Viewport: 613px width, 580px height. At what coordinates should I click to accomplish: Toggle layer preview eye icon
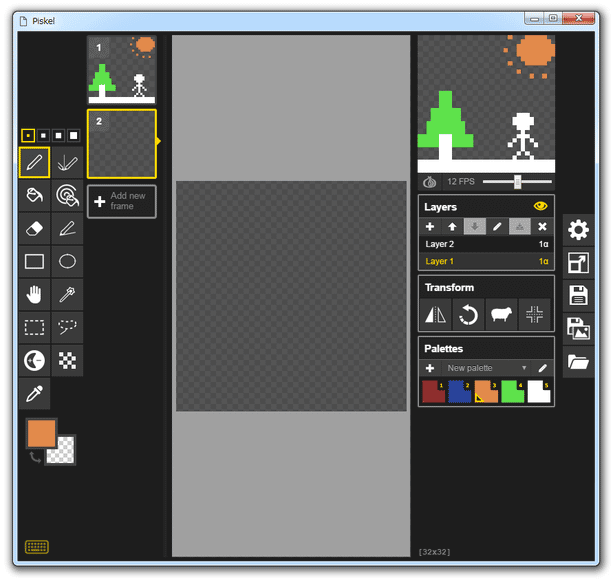pyautogui.click(x=541, y=206)
